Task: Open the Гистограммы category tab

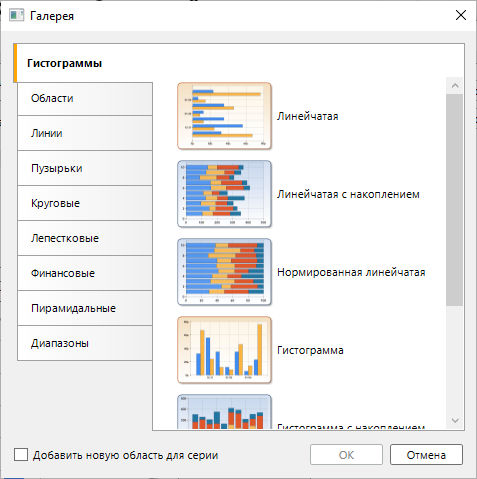Action: coord(83,63)
